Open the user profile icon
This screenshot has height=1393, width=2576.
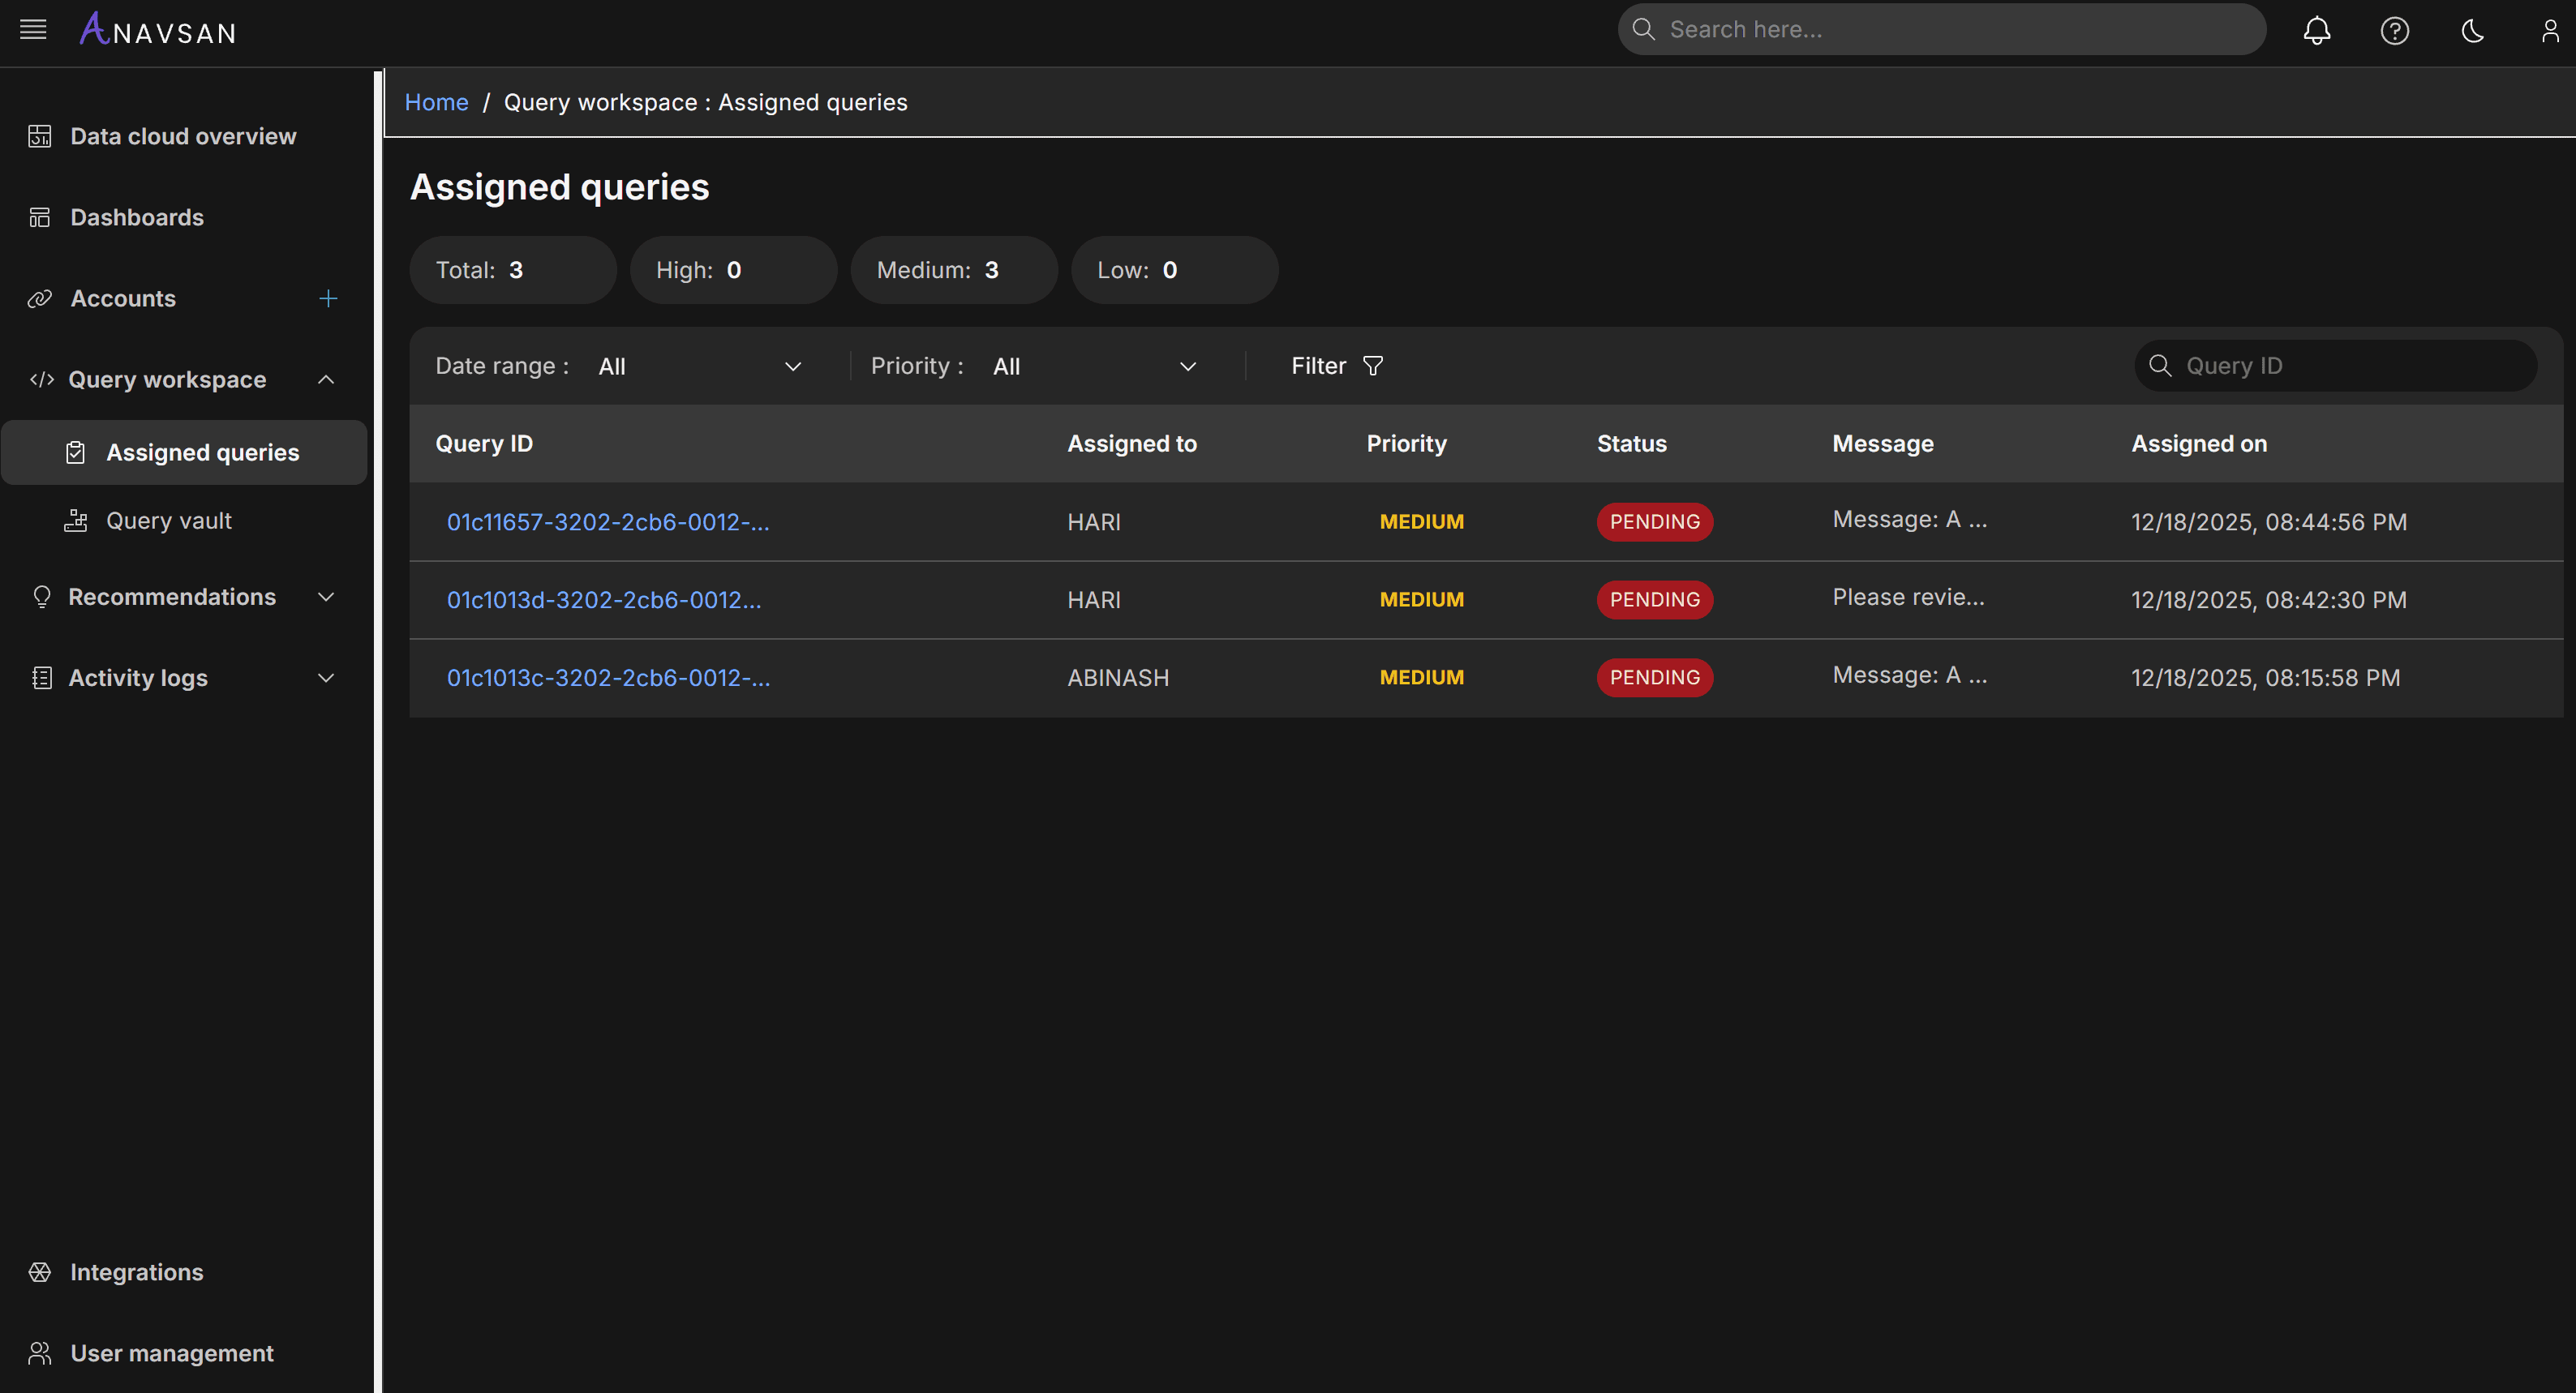point(2549,30)
